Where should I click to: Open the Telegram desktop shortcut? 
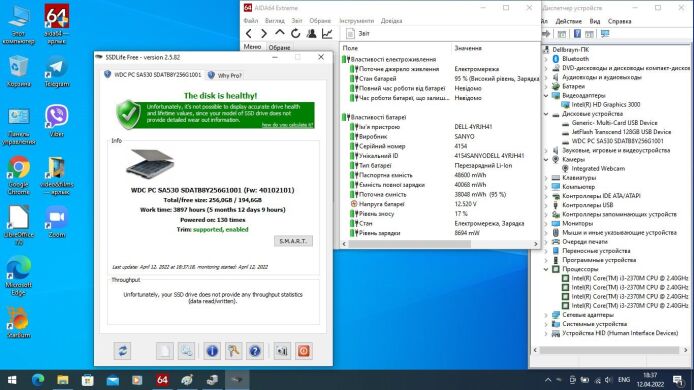(57, 72)
